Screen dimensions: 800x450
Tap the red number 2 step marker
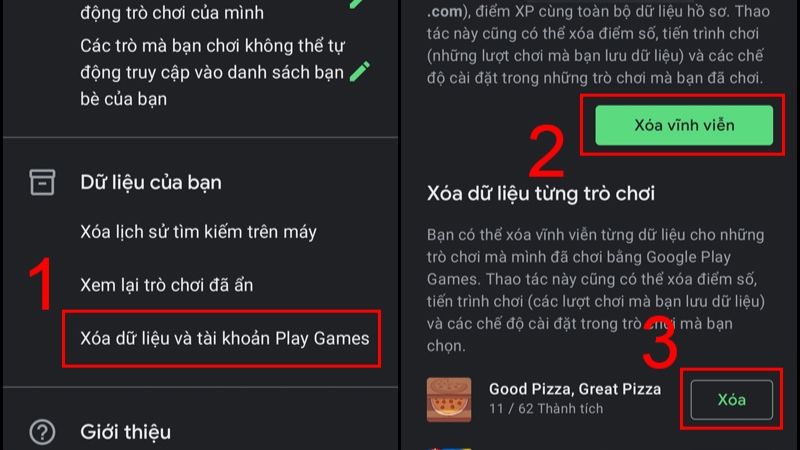tap(546, 151)
